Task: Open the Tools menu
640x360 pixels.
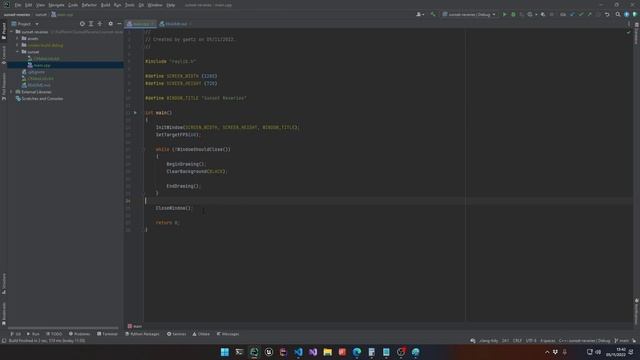Action: (x=130, y=5)
